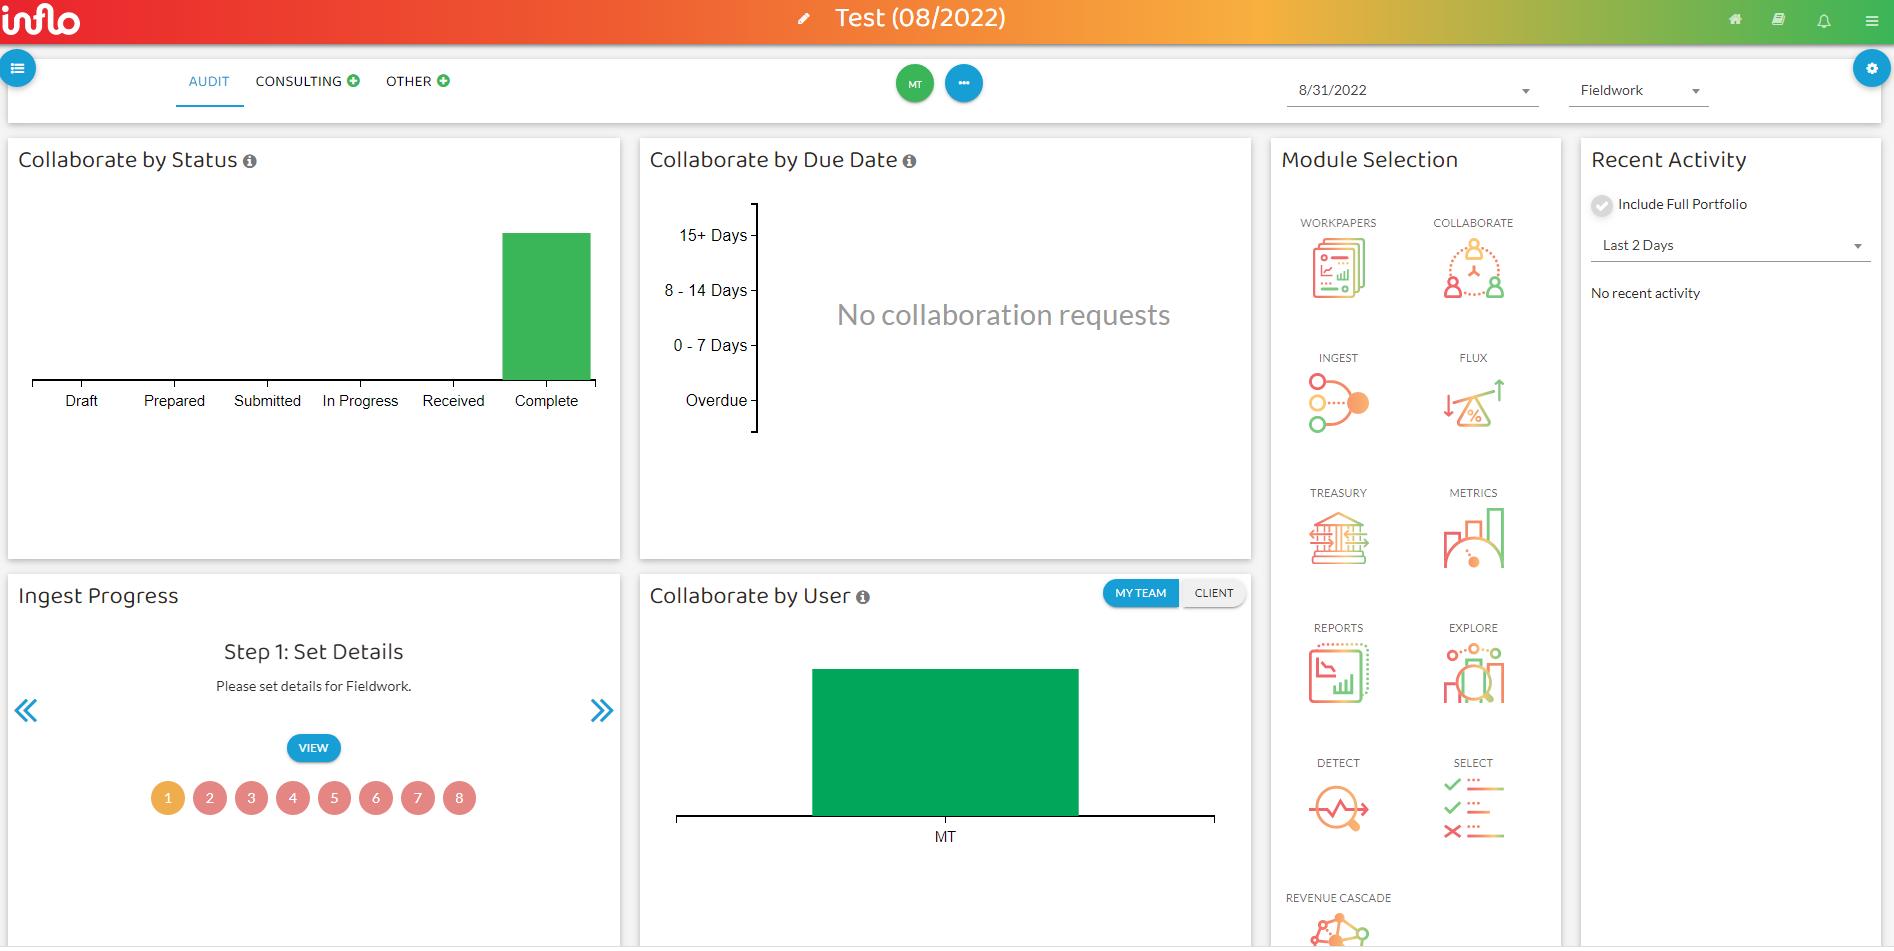The image size is (1894, 951).
Task: Open the Metrics module
Action: (1473, 538)
